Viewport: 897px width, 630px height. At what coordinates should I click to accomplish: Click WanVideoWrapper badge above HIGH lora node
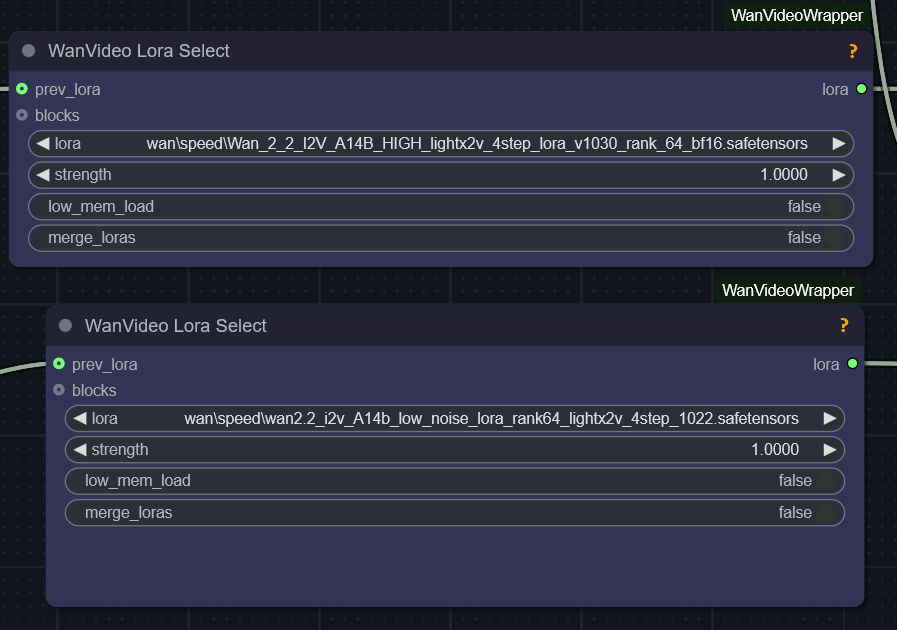click(796, 15)
